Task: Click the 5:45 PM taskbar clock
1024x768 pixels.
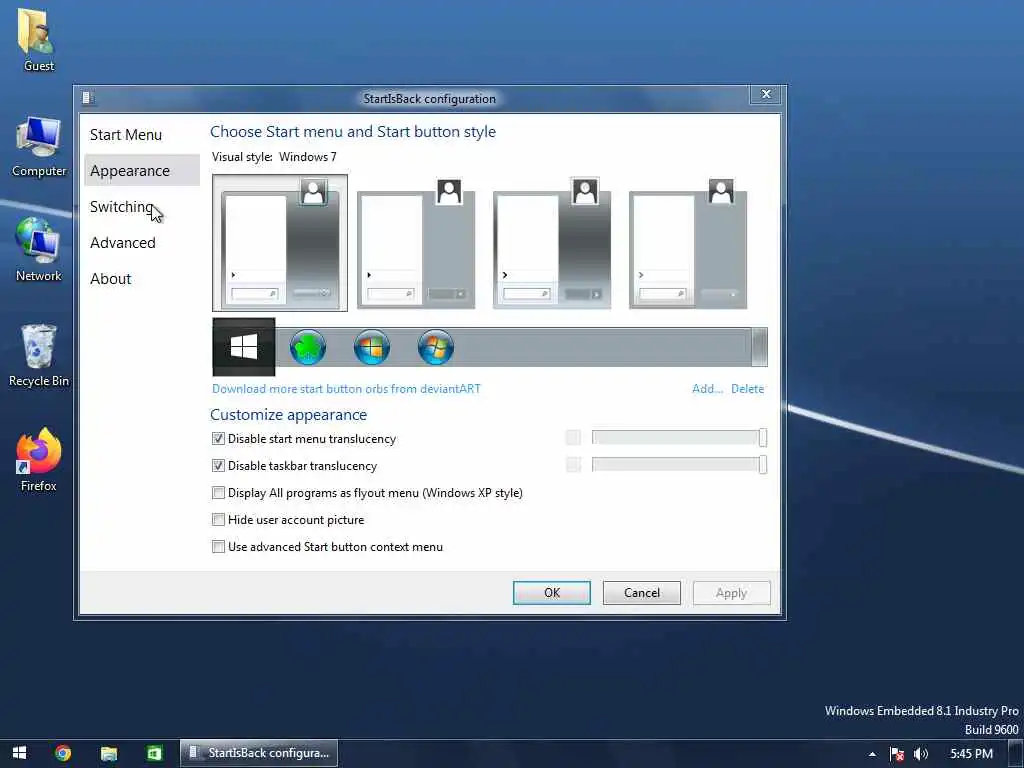Action: pos(971,754)
